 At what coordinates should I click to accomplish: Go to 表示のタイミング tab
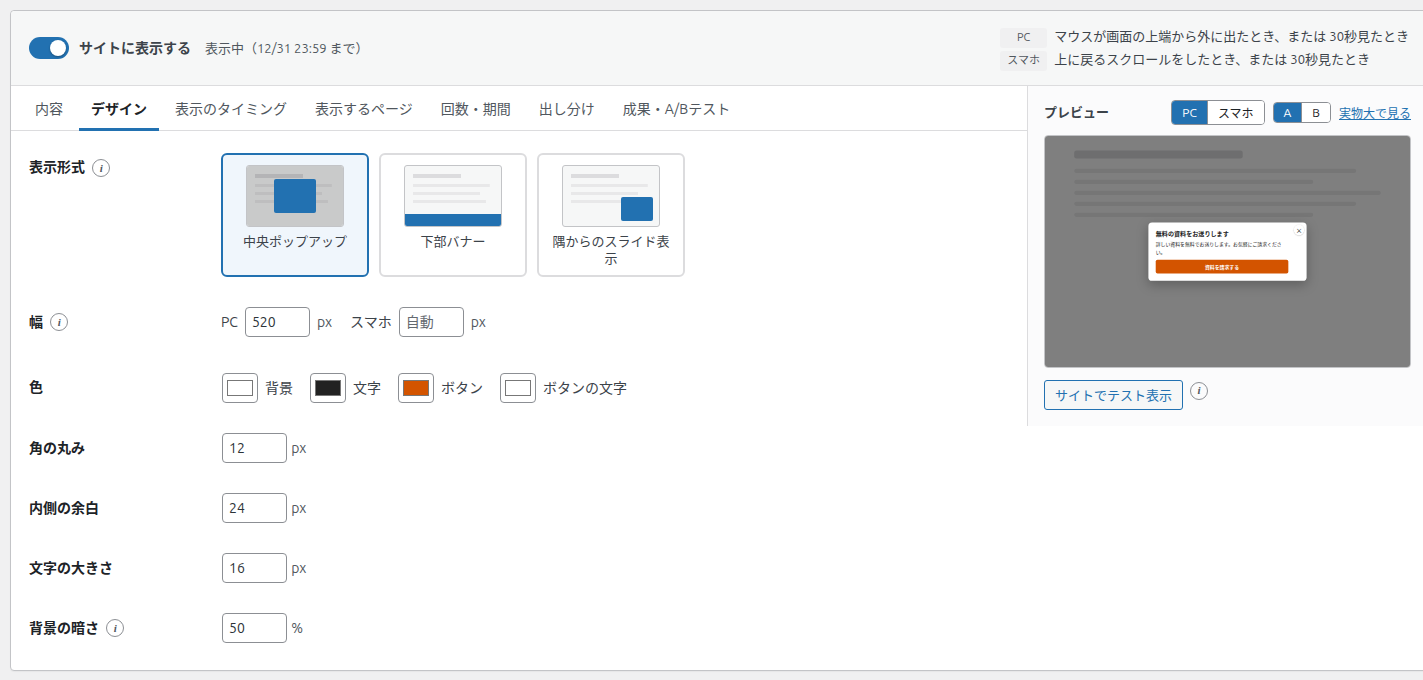pyautogui.click(x=231, y=109)
